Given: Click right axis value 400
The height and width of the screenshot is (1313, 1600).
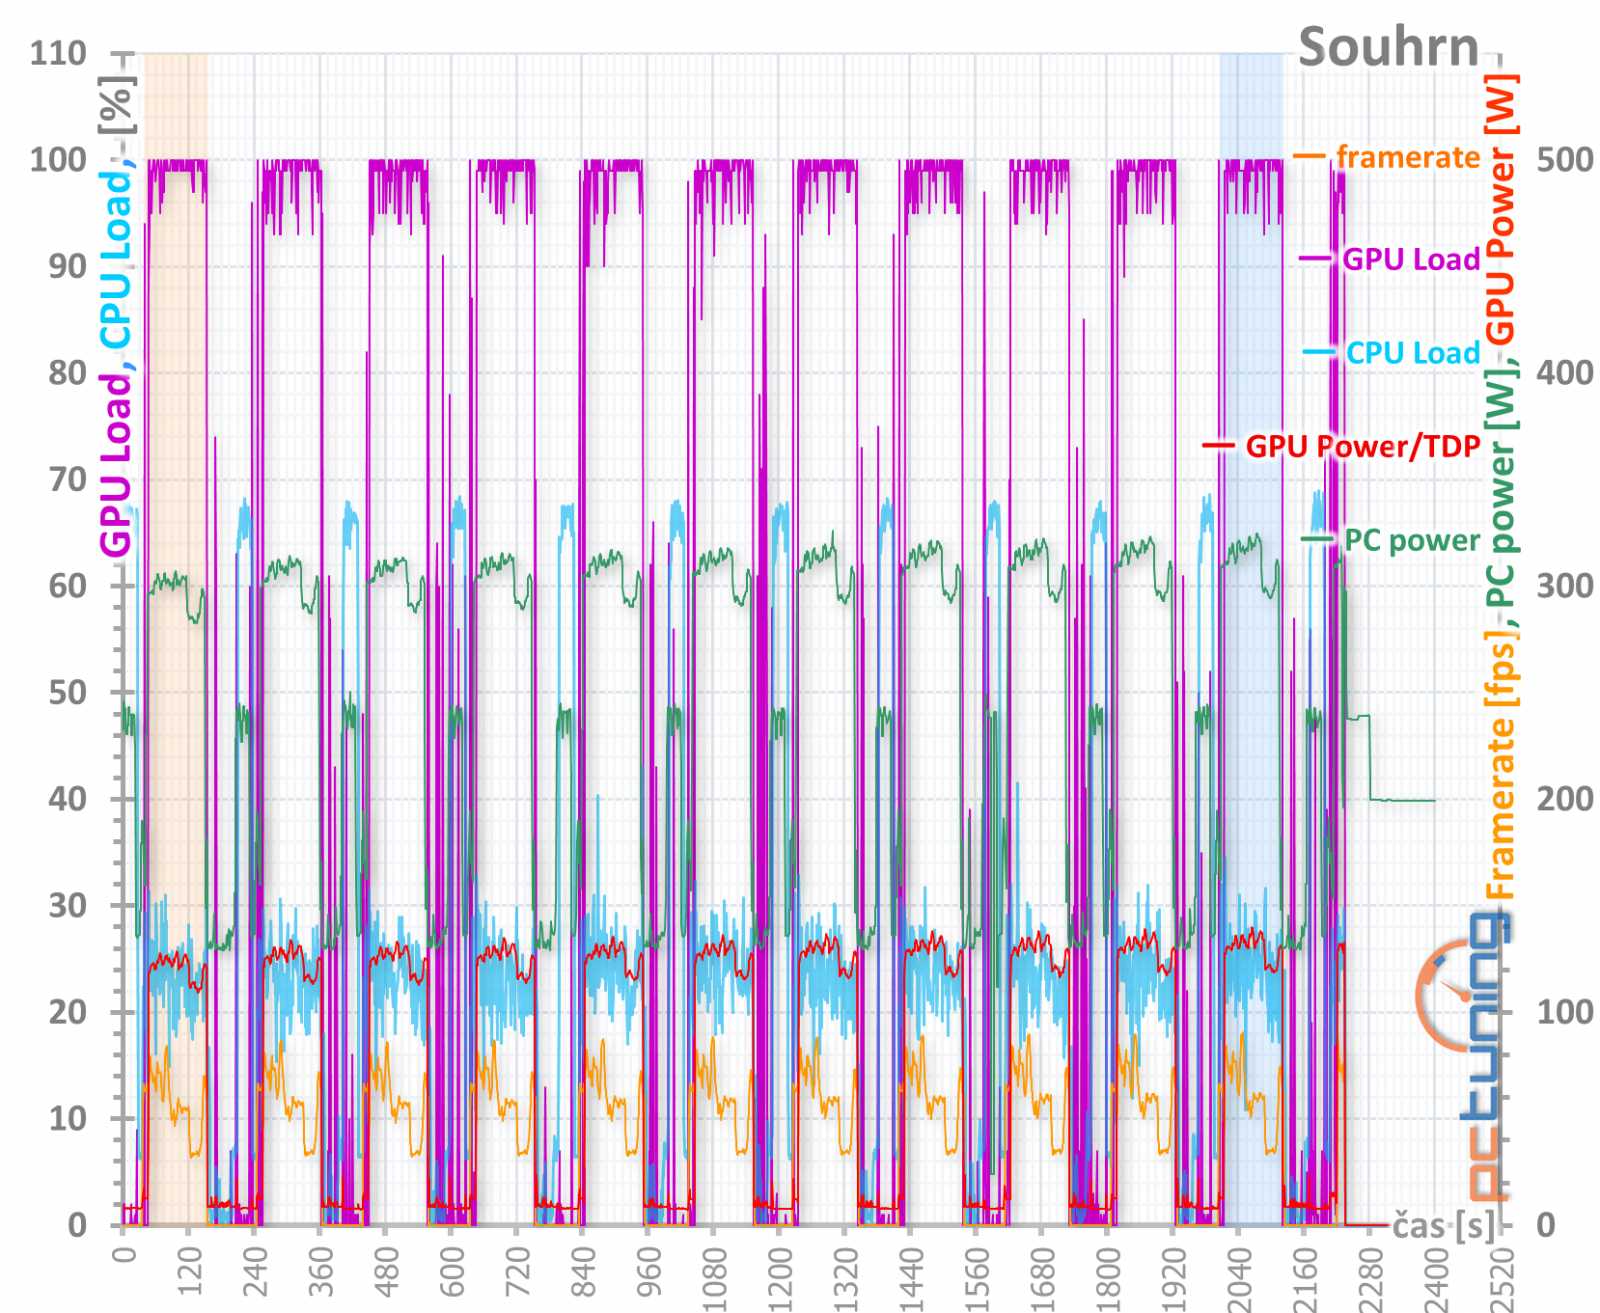Looking at the screenshot, I should click(1565, 373).
